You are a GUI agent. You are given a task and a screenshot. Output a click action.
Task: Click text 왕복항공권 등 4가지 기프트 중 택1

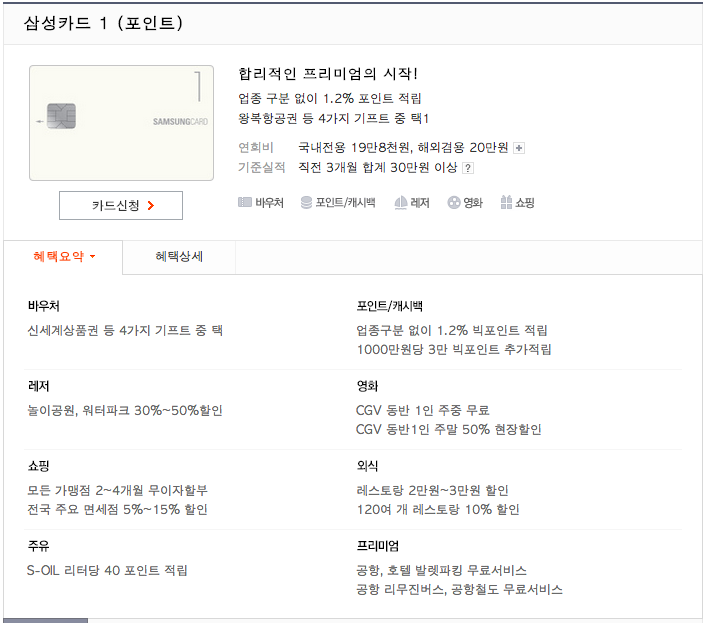click(334, 118)
